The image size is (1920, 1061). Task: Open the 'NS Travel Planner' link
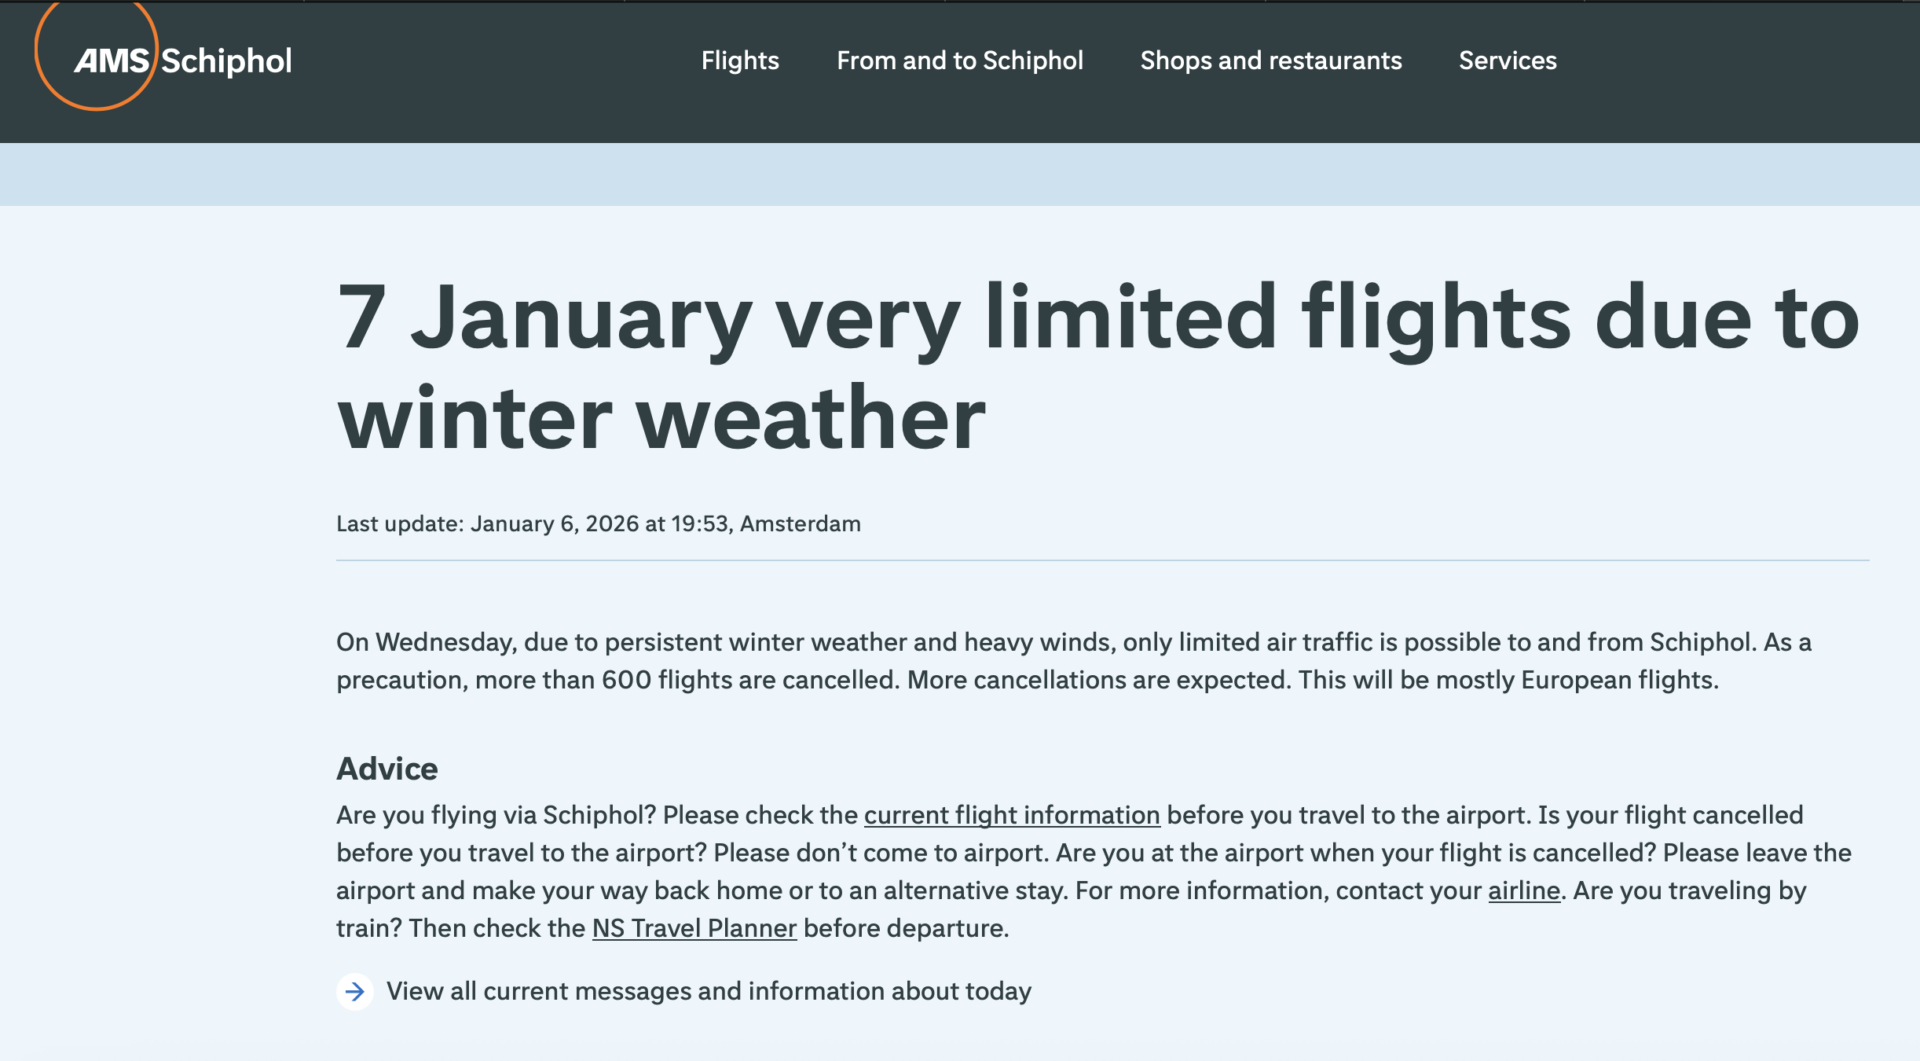(694, 928)
